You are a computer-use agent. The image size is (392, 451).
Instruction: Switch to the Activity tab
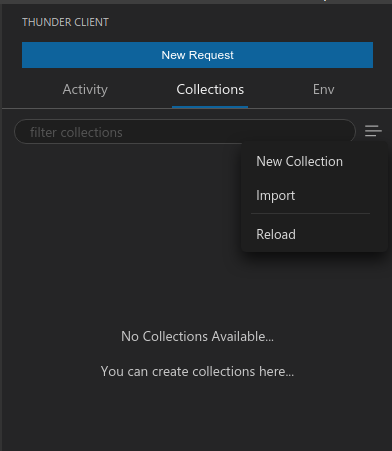pyautogui.click(x=85, y=90)
